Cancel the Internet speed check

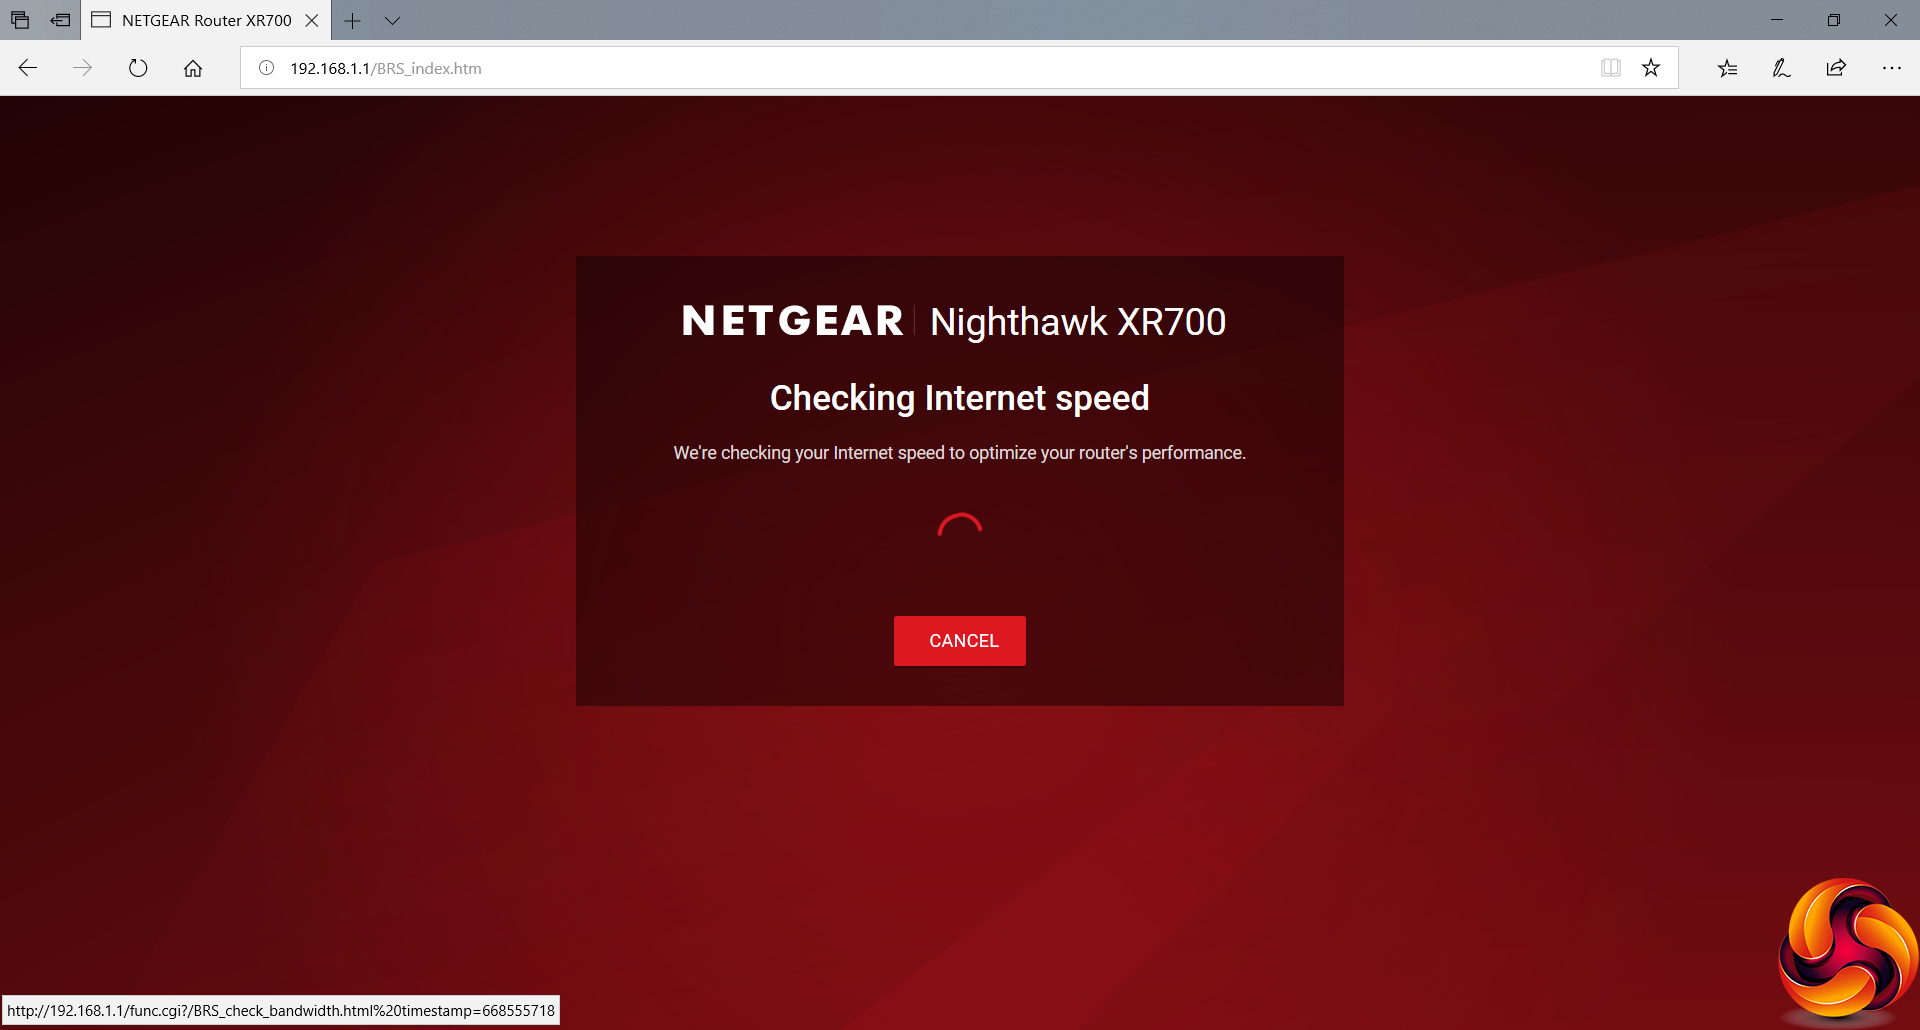[x=960, y=641]
